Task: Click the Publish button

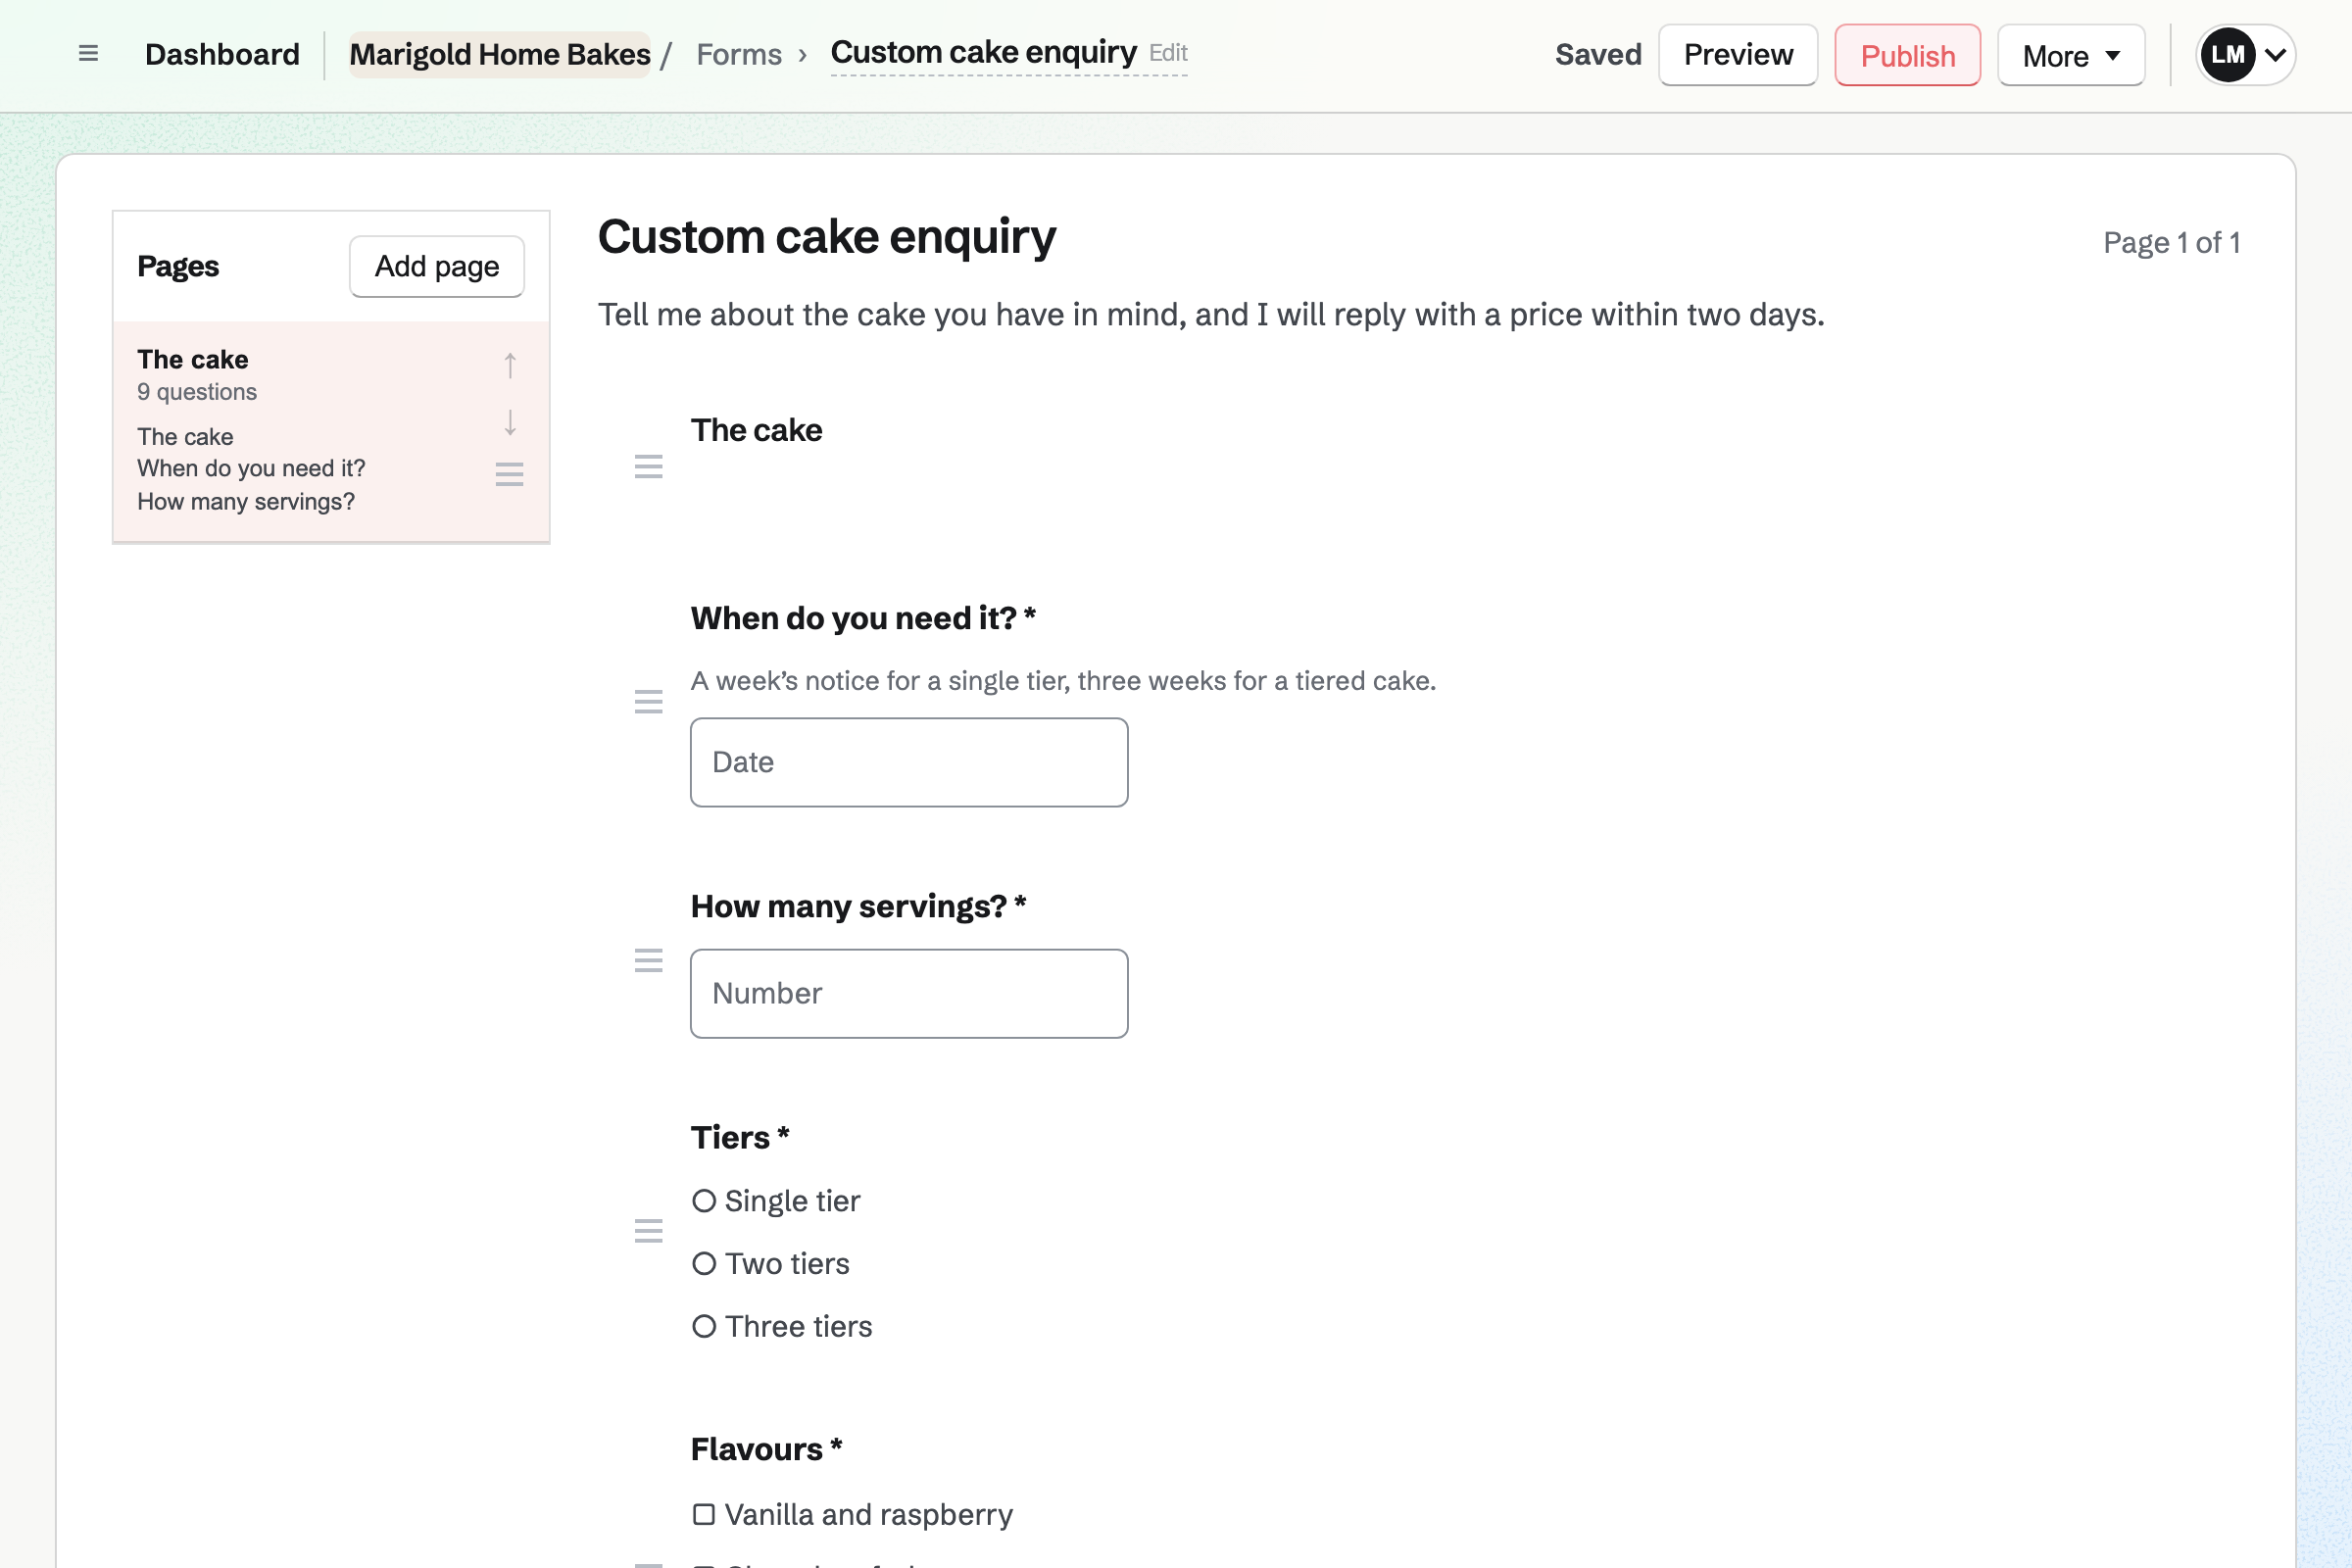Action: [x=1907, y=55]
